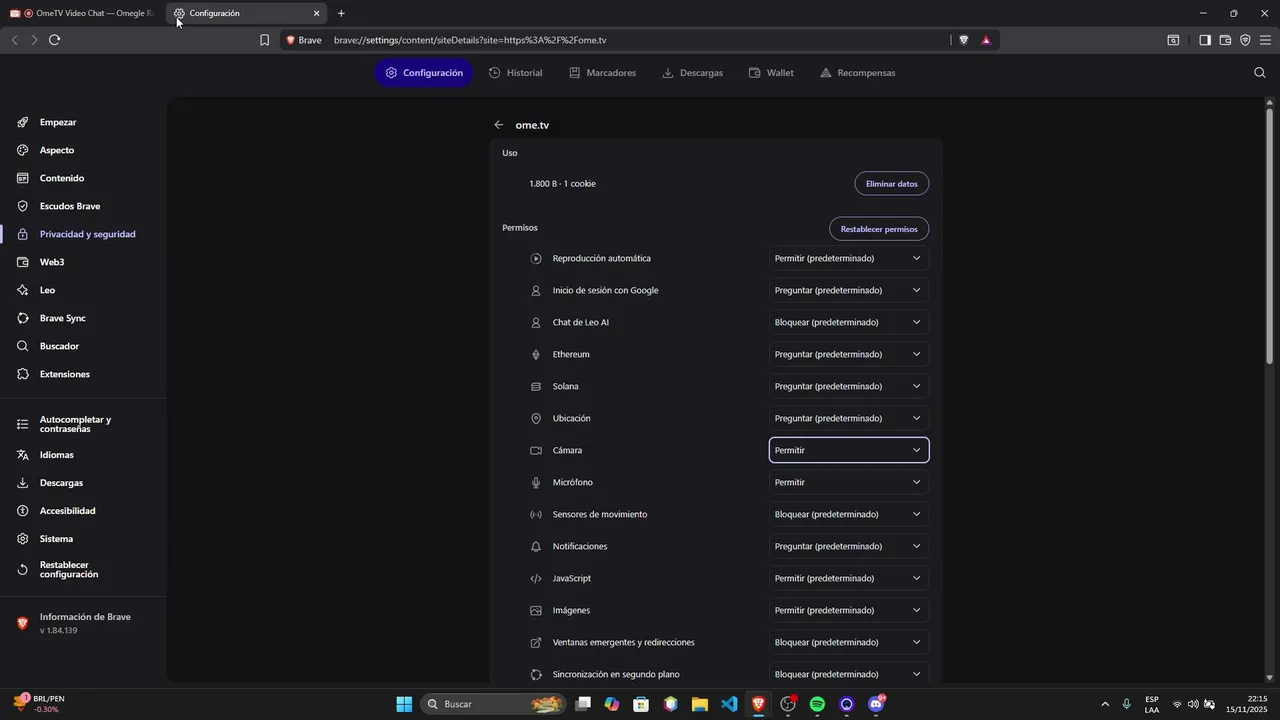
Task: Open the Marcadores section
Action: click(x=603, y=73)
